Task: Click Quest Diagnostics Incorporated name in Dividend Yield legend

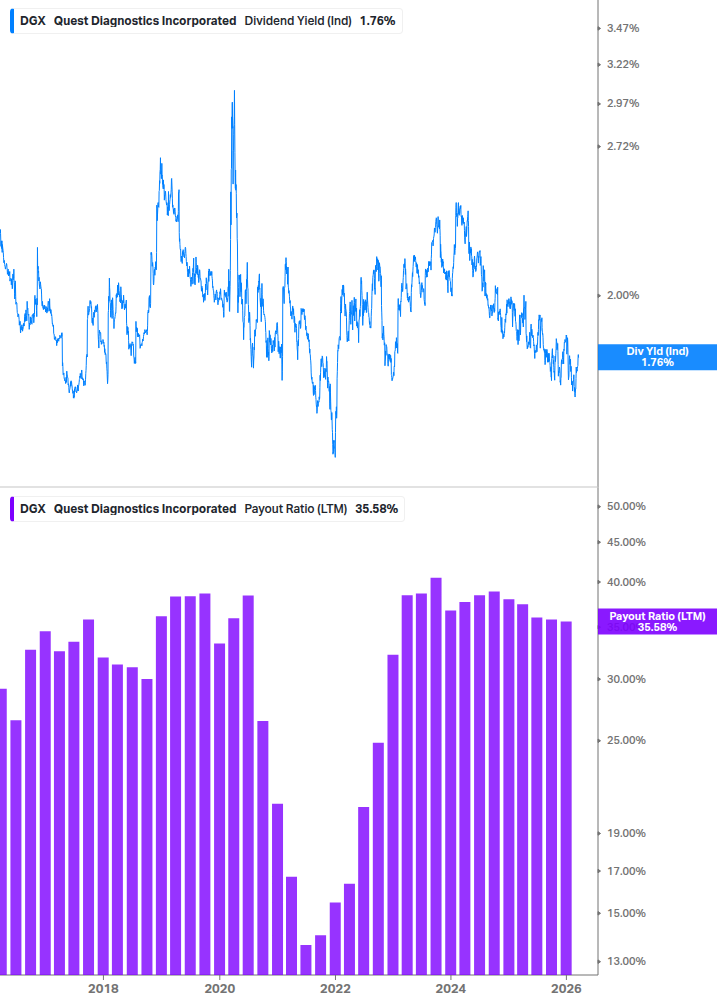Action: coord(145,21)
